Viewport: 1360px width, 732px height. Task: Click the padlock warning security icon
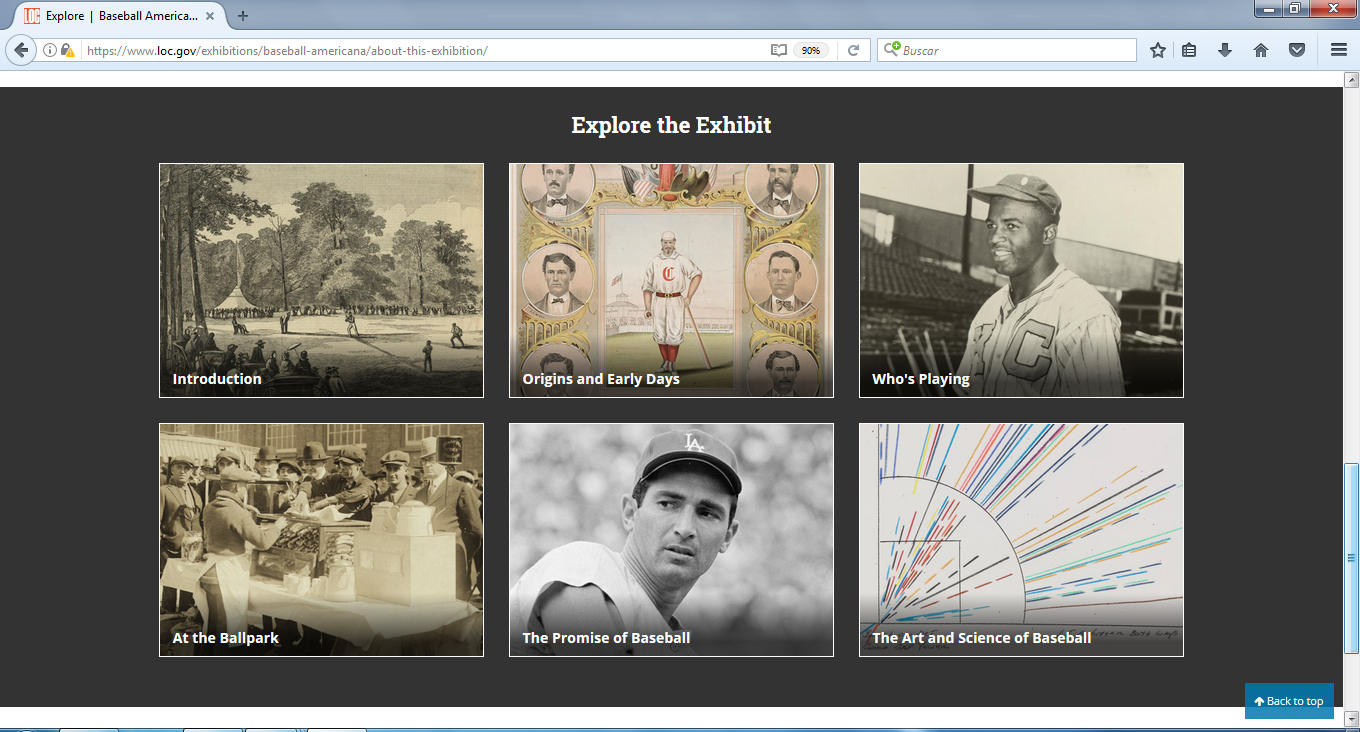pos(67,50)
